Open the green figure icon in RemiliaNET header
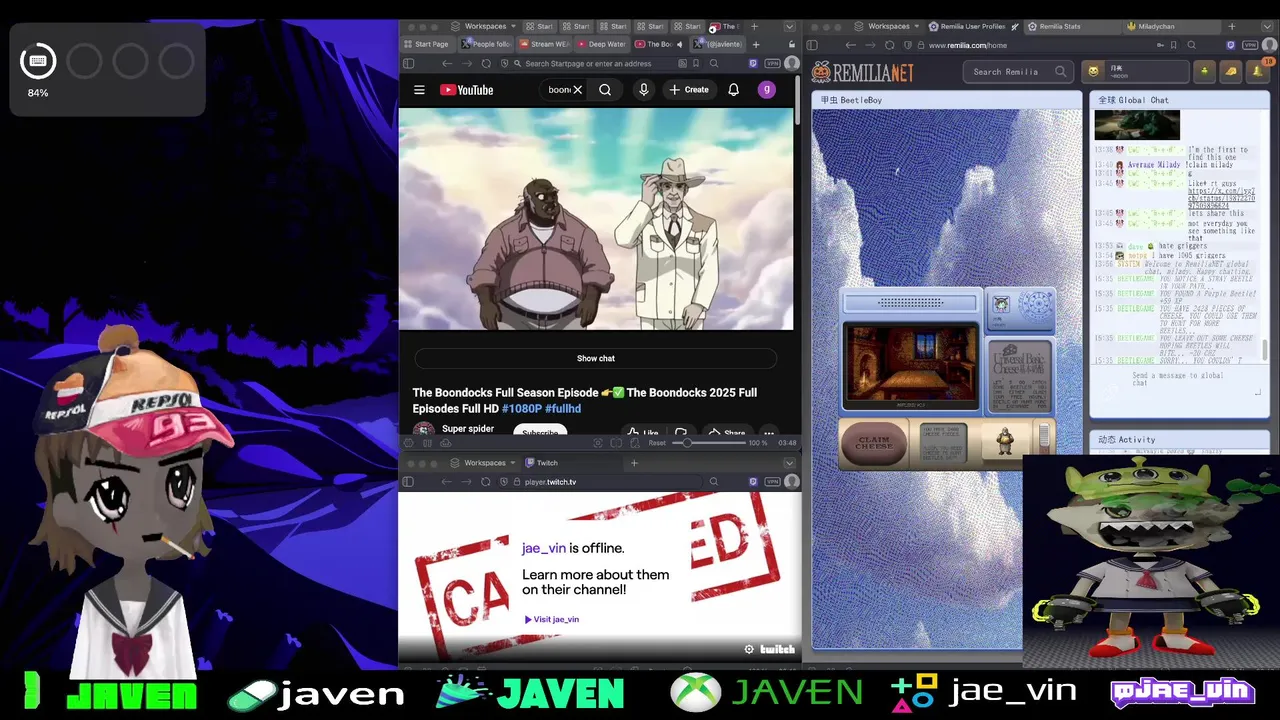 tap(1204, 71)
